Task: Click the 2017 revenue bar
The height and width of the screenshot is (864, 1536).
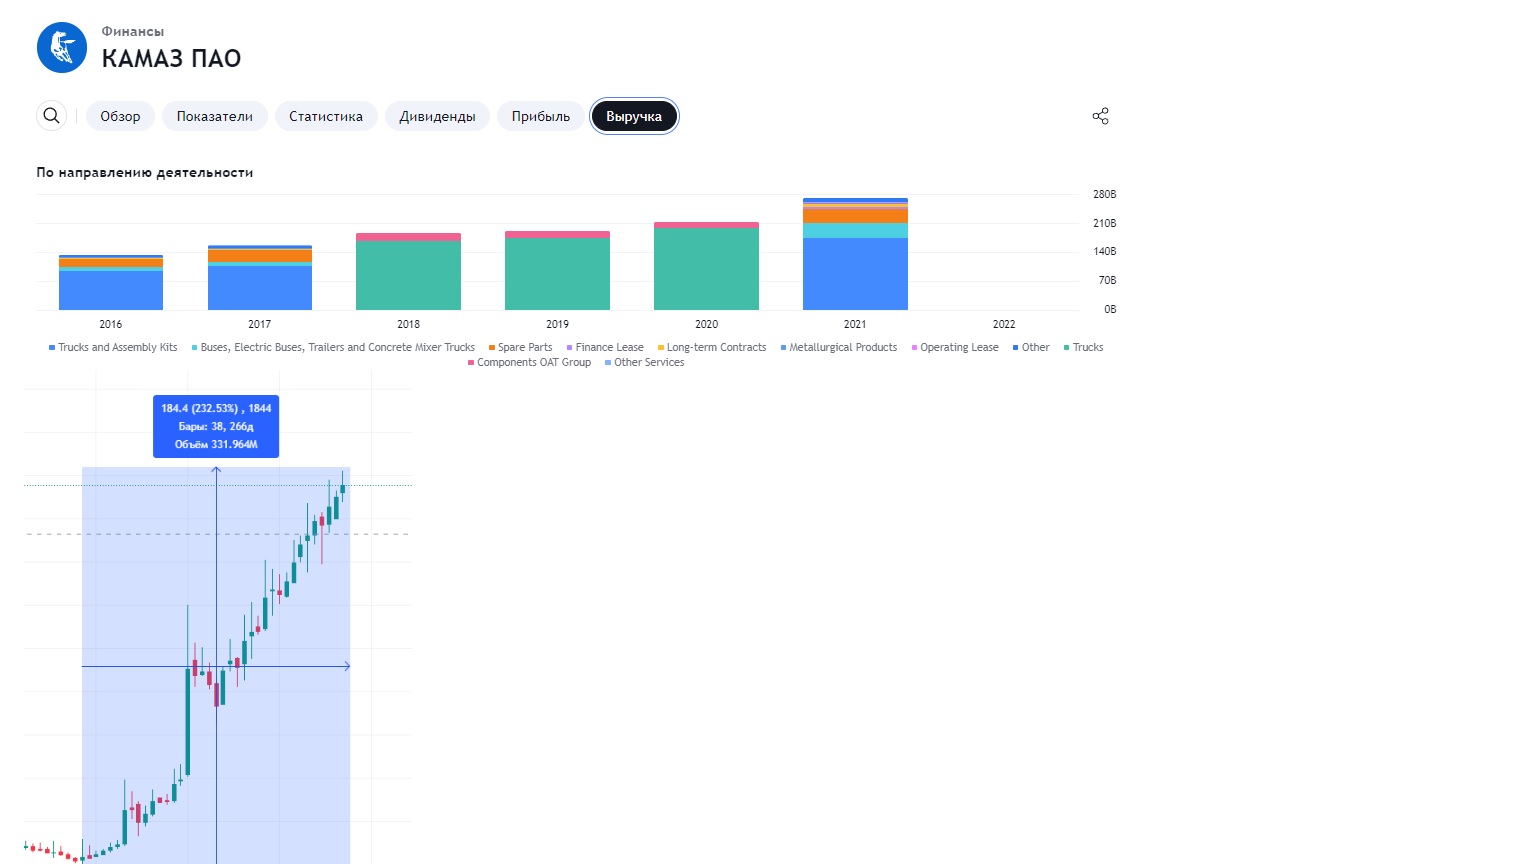Action: (260, 278)
